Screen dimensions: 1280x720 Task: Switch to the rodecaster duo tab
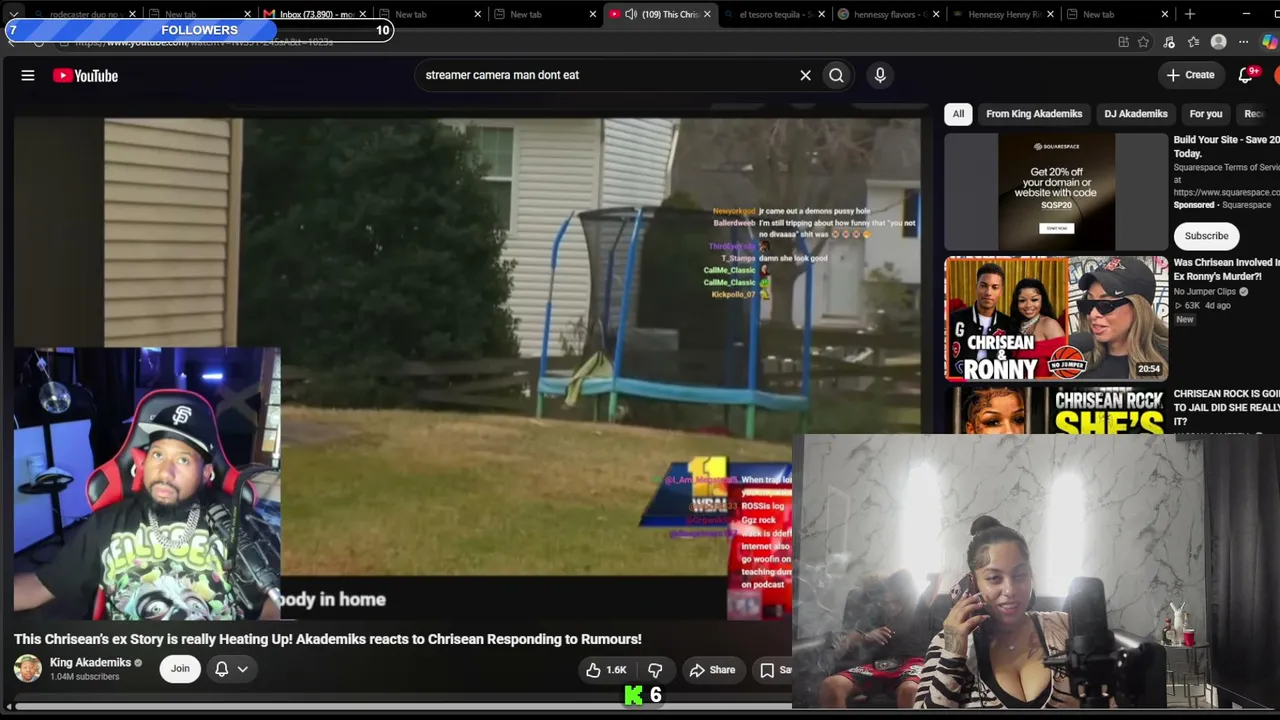[x=84, y=14]
